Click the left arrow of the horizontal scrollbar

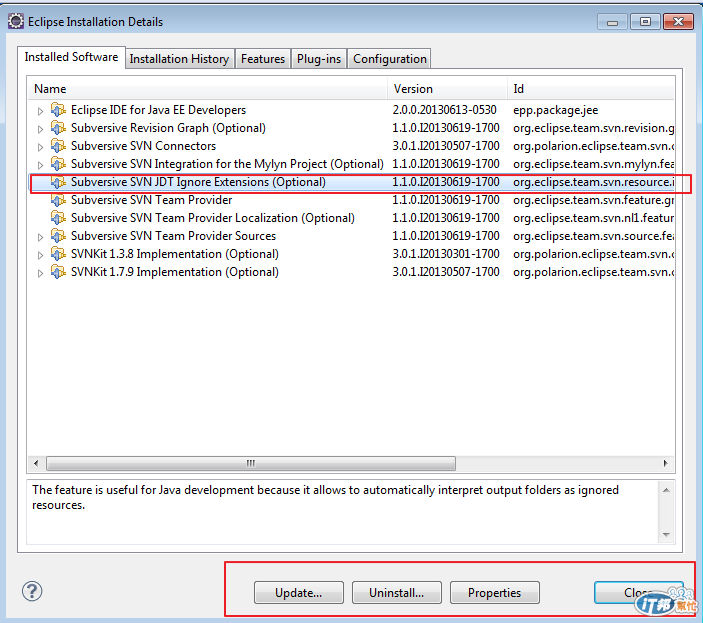[36, 463]
